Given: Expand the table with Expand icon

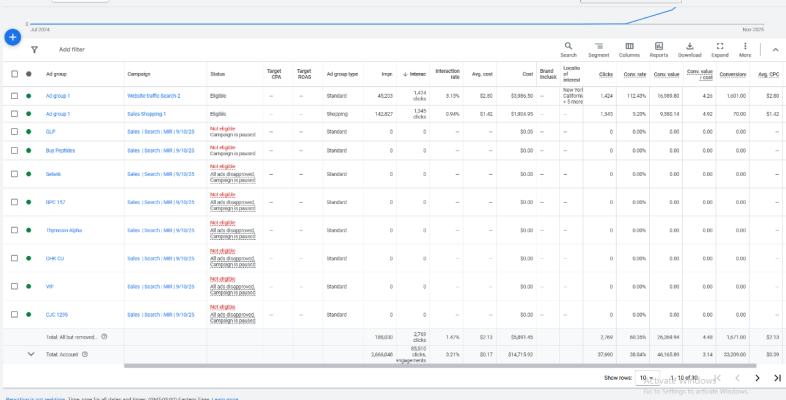Looking at the screenshot, I should (720, 50).
